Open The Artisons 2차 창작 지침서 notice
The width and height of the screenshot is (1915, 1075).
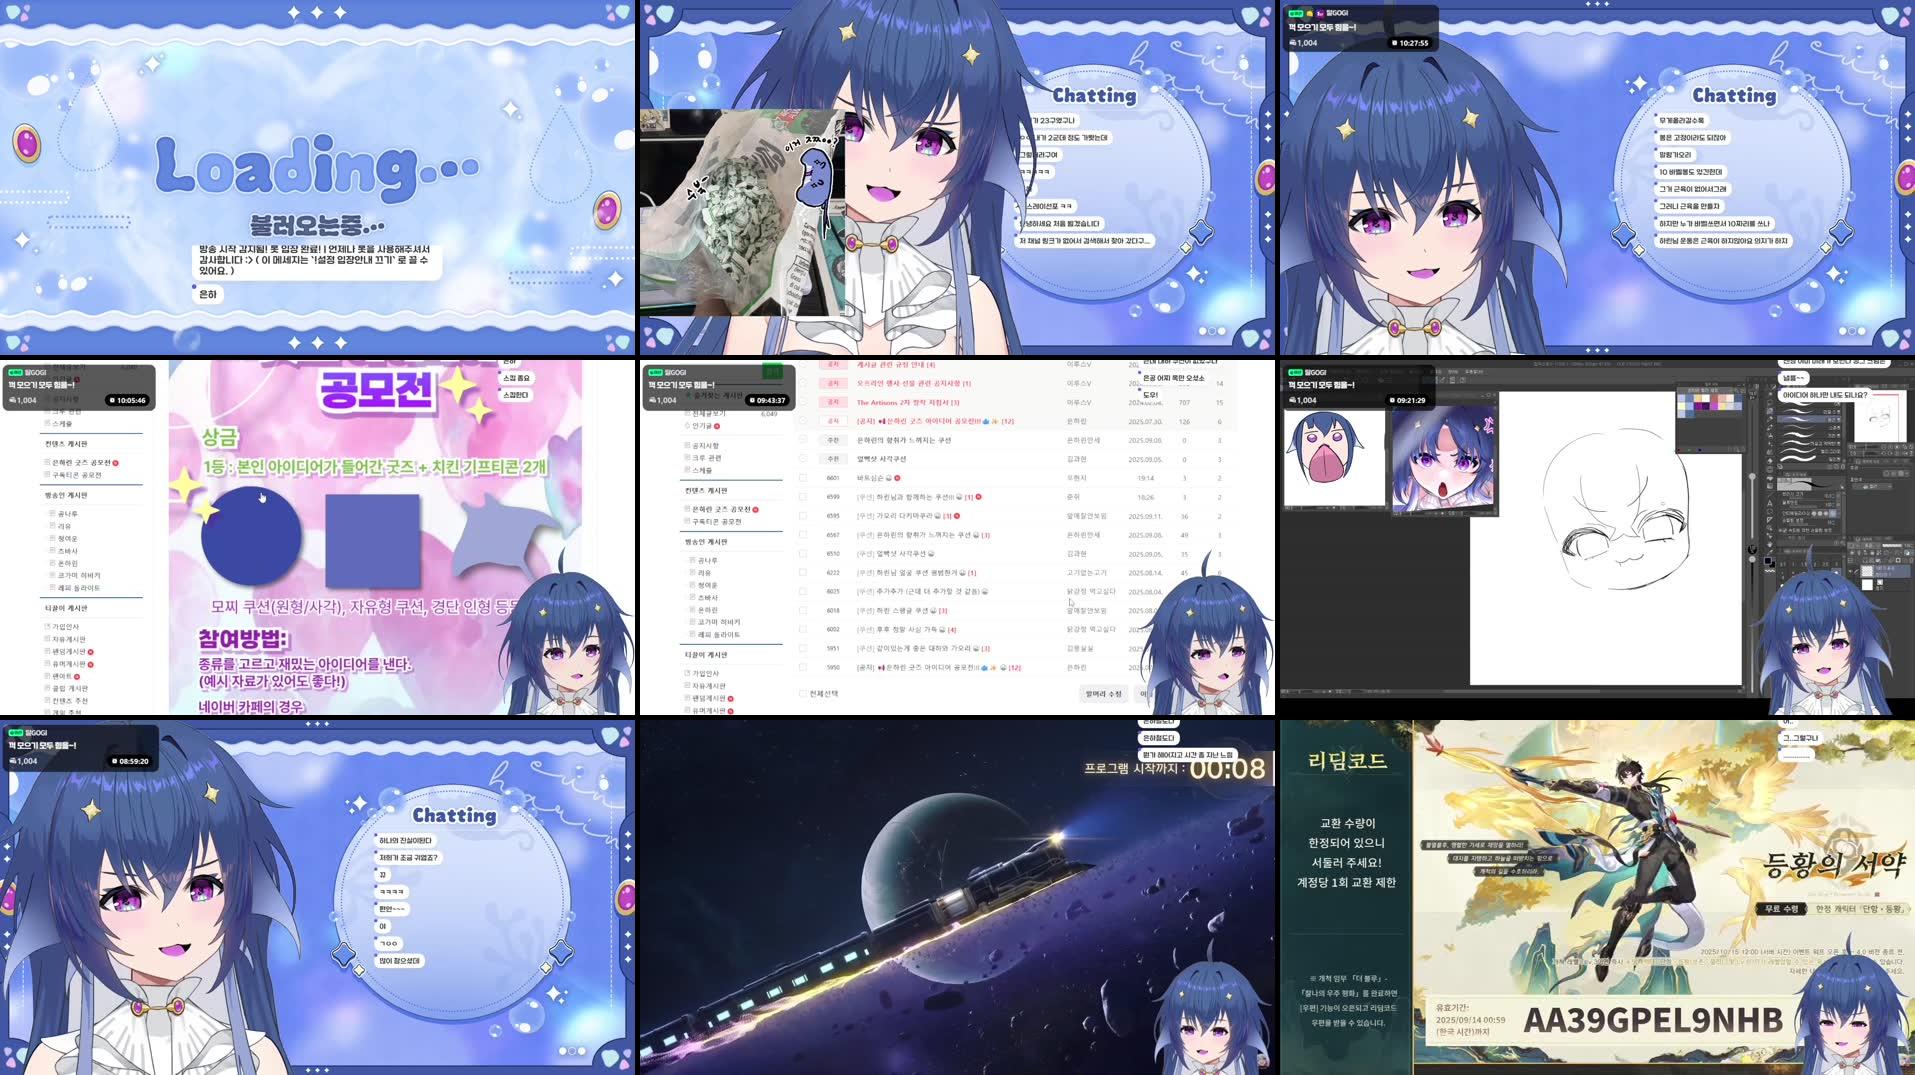pos(907,402)
